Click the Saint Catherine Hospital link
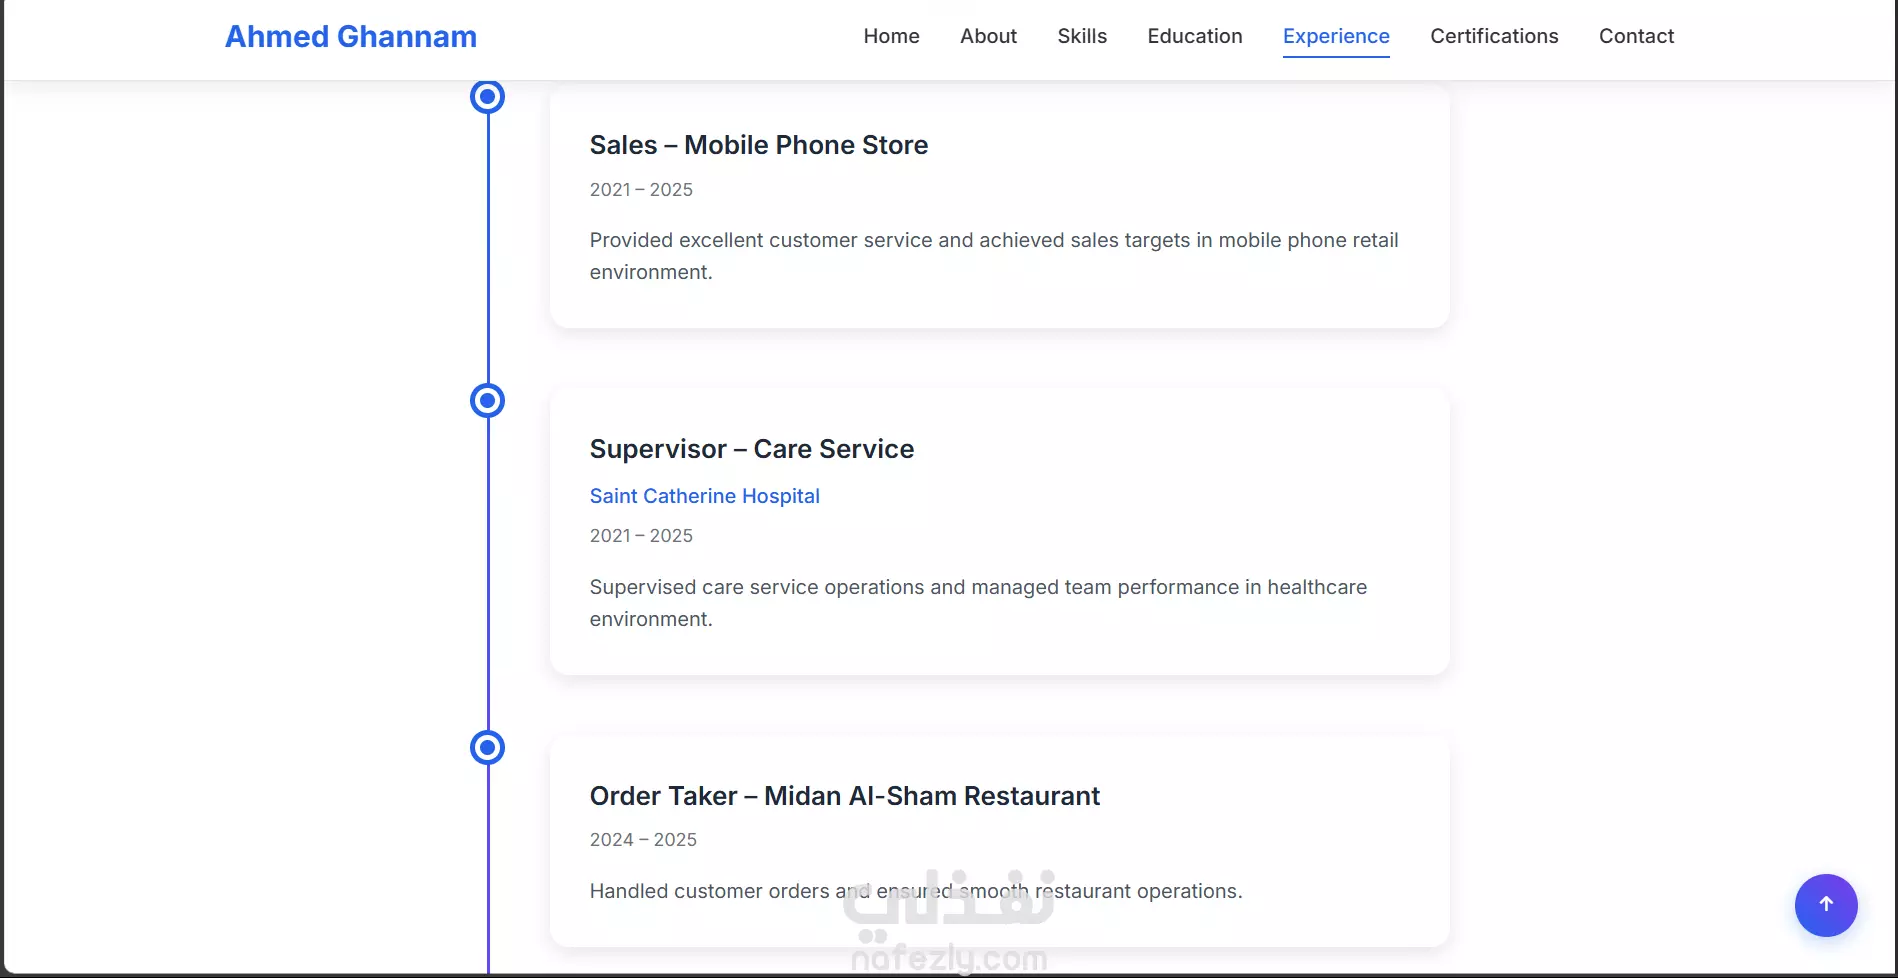This screenshot has height=978, width=1898. 704,496
